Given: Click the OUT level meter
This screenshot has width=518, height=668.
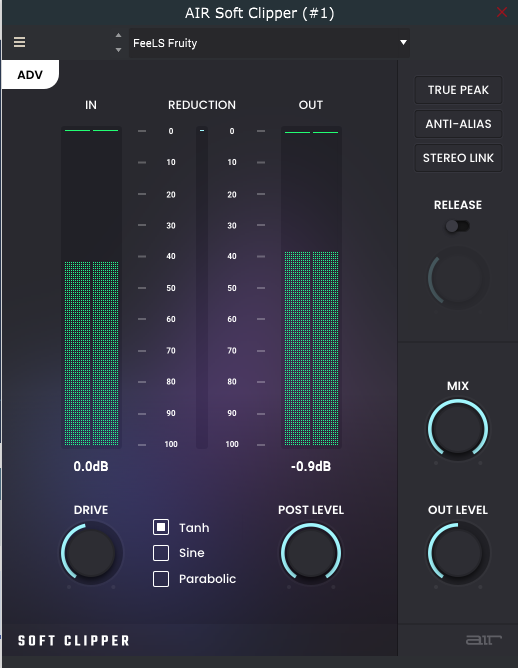Looking at the screenshot, I should tap(311, 287).
